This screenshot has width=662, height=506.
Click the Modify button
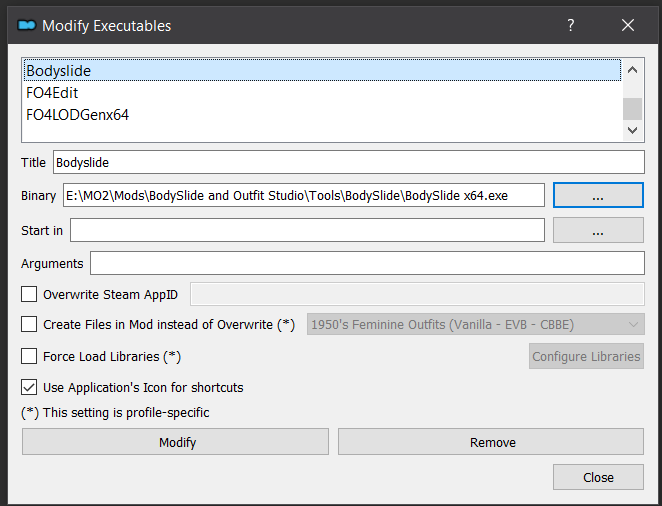point(175,442)
